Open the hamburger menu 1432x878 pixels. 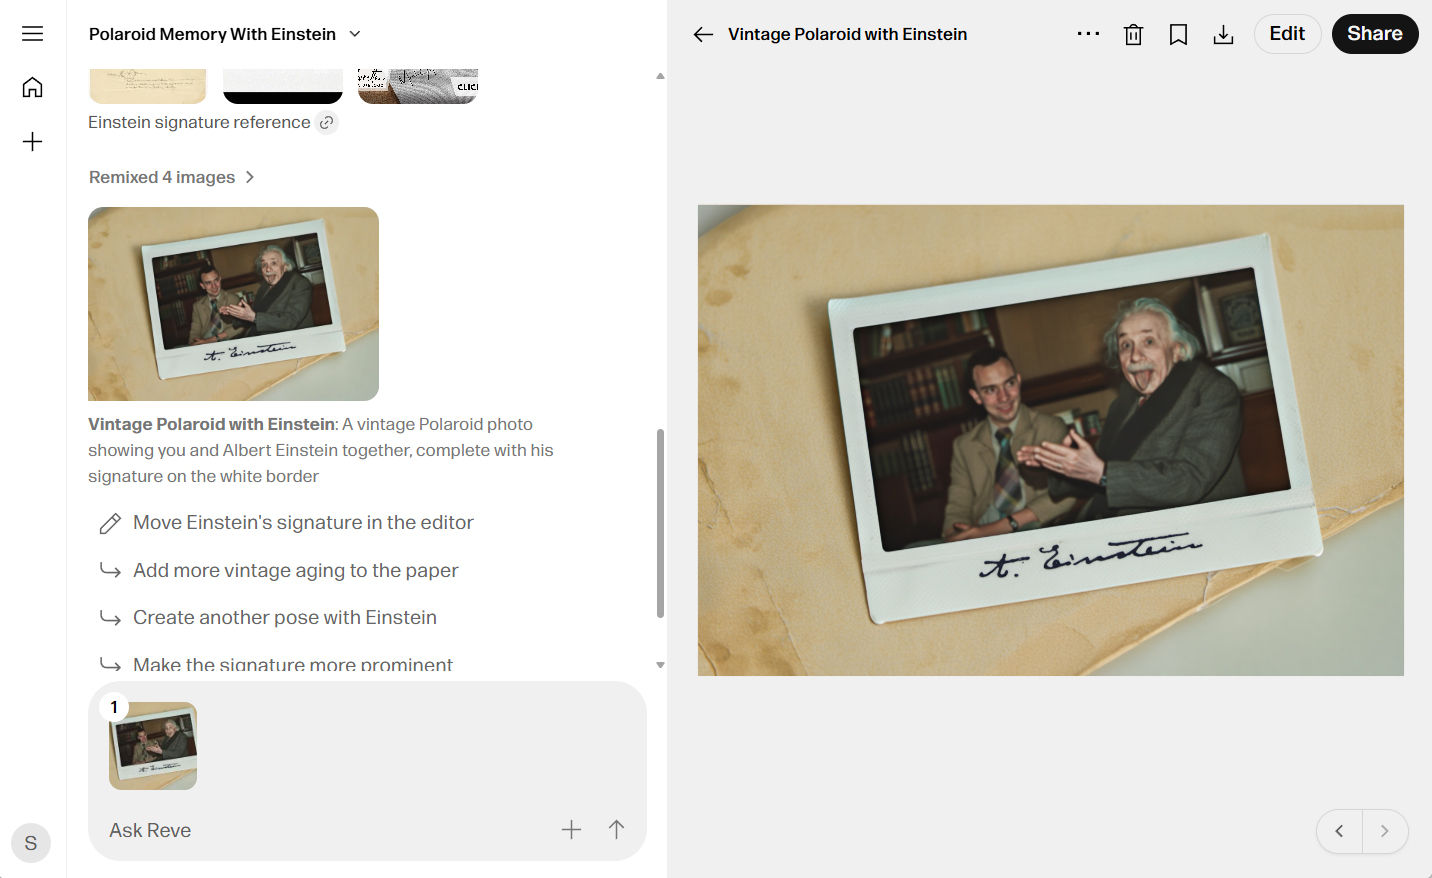32,34
